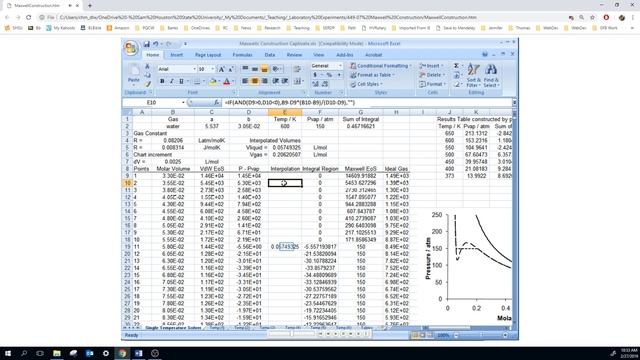Image resolution: width=640 pixels, height=360 pixels.
Task: Click the Format Painter brush icon
Action: pos(147,84)
